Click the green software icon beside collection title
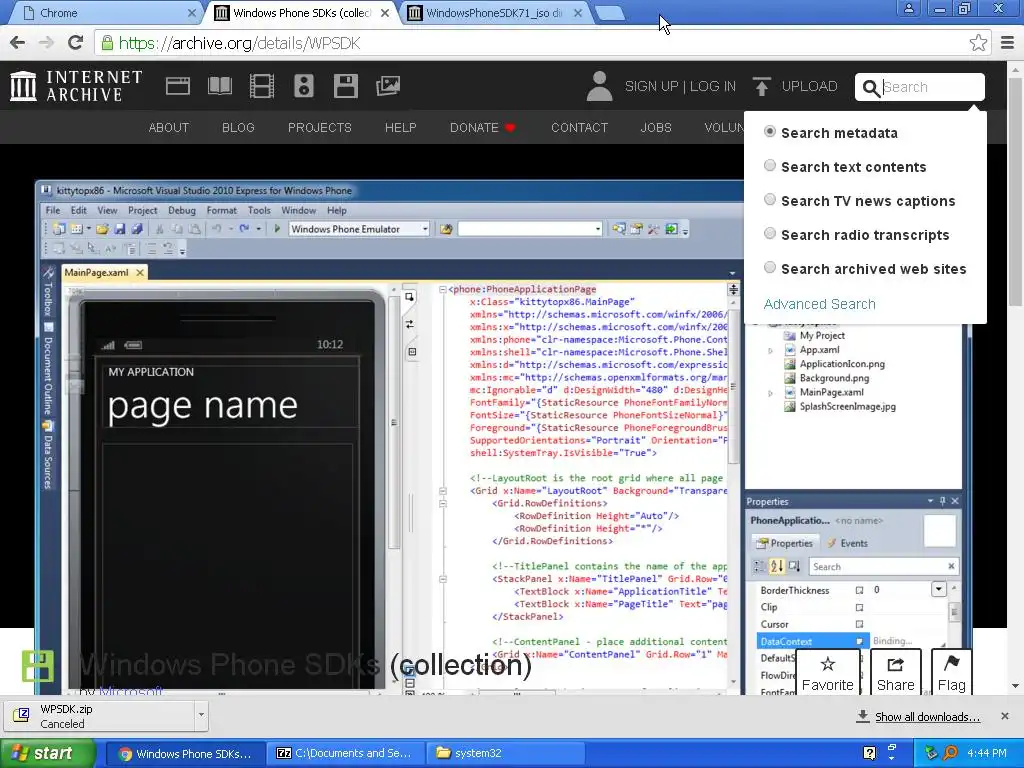Viewport: 1024px width, 768px height. pos(38,666)
